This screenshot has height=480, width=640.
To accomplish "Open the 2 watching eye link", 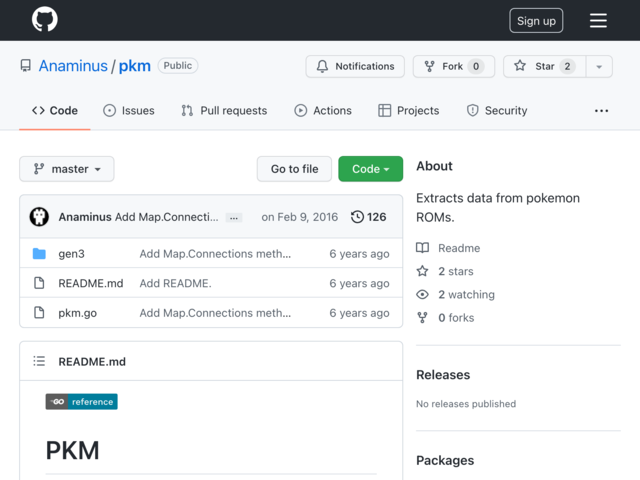I will (456, 294).
